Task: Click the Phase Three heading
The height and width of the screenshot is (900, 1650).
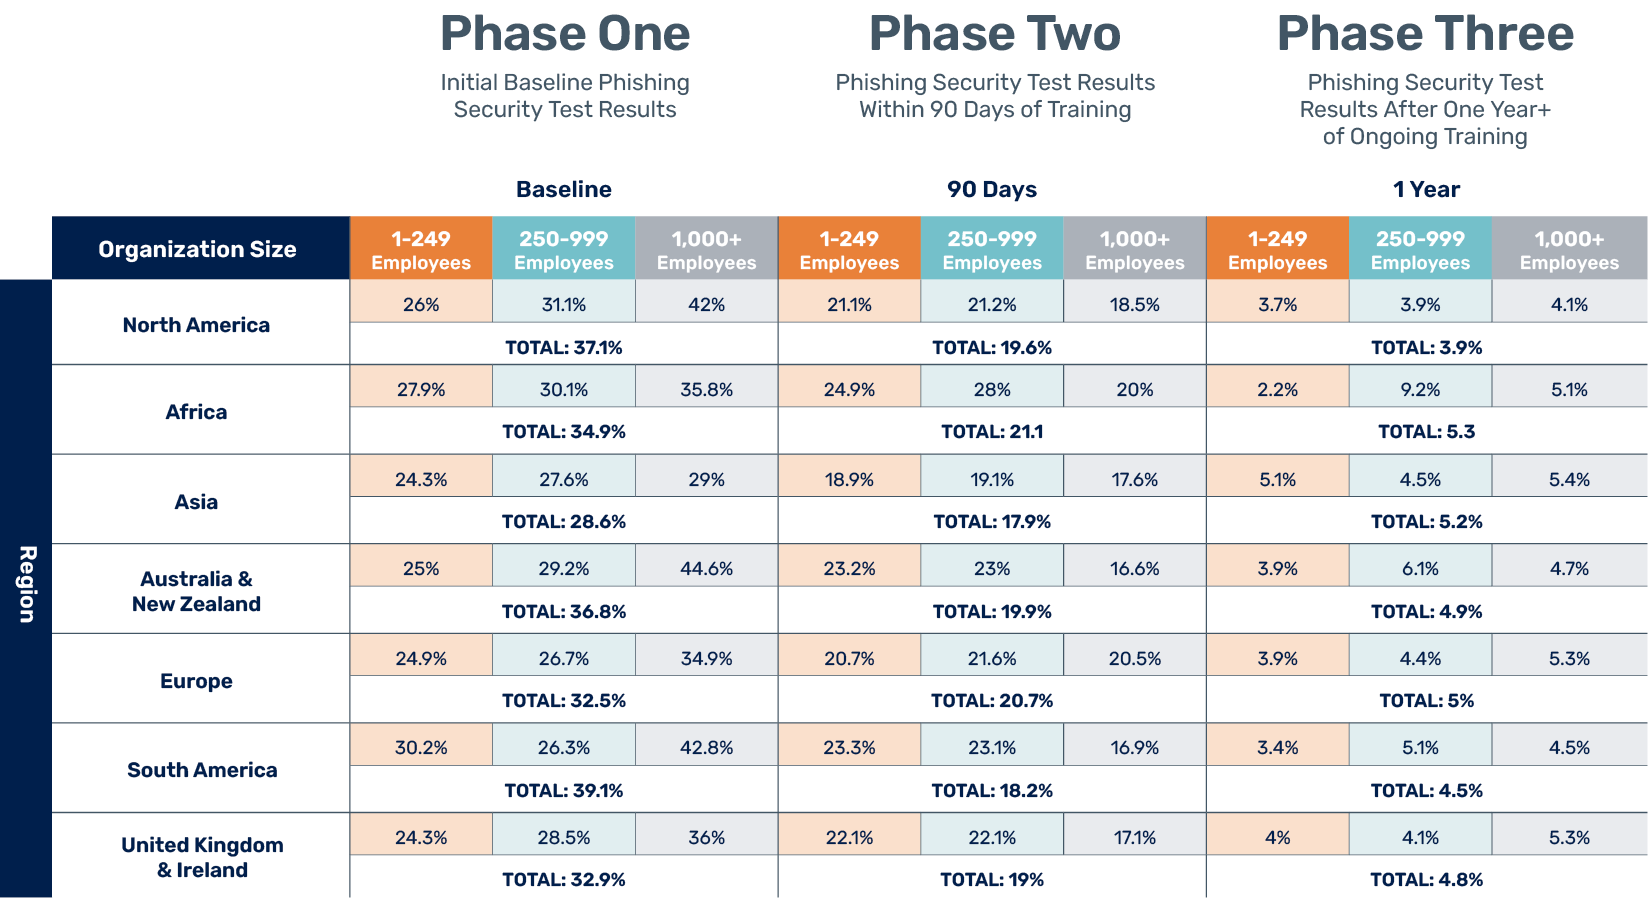Action: click(x=1425, y=34)
